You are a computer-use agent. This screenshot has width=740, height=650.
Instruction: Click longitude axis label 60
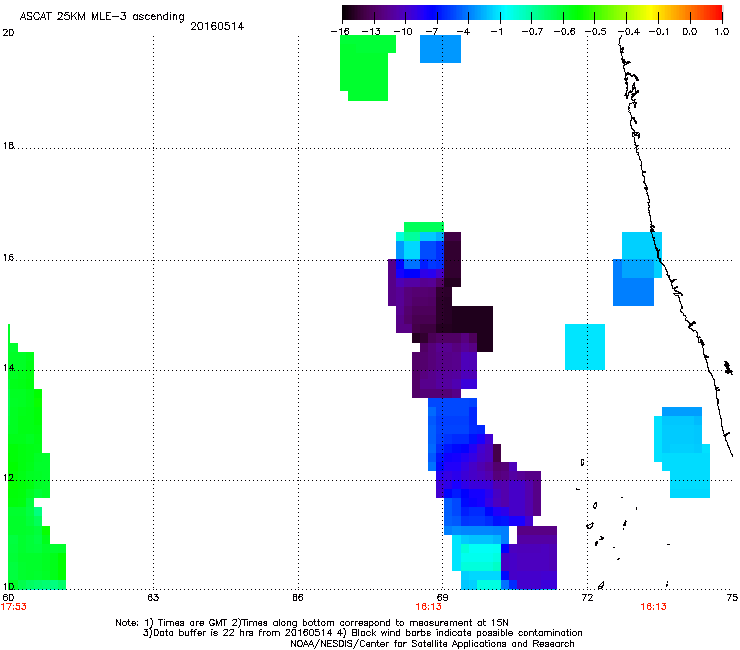[8, 598]
